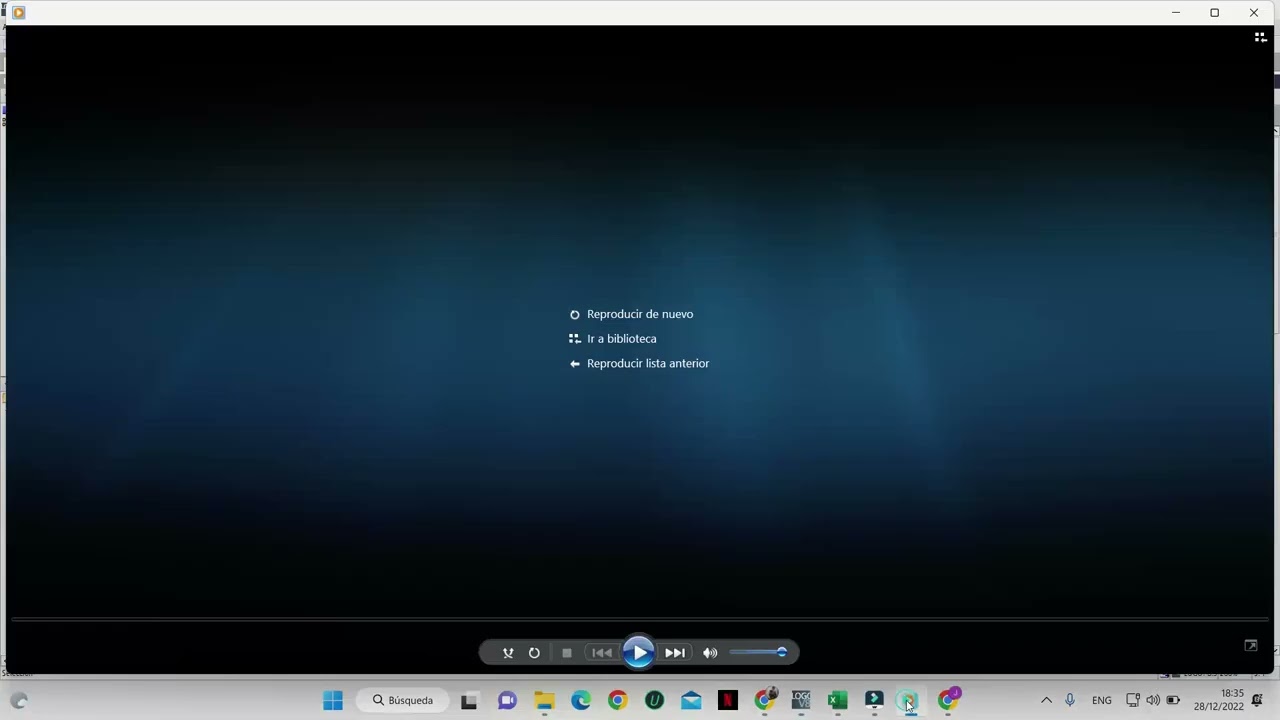Adjust the volume slider
1280x720 pixels.
[758, 653]
